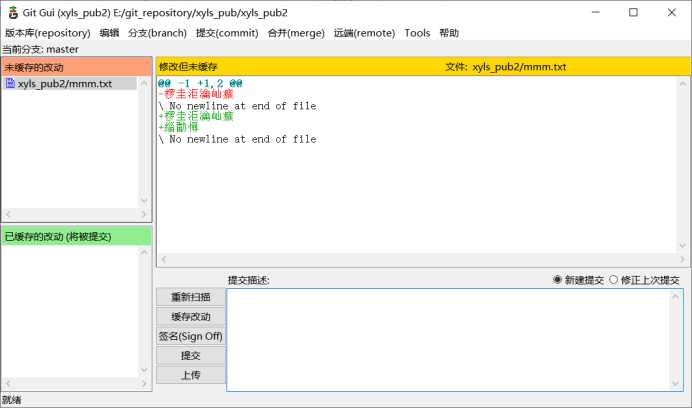Click left arrow of diff view horizontal scrollbar
692x409 pixels.
(x=163, y=259)
